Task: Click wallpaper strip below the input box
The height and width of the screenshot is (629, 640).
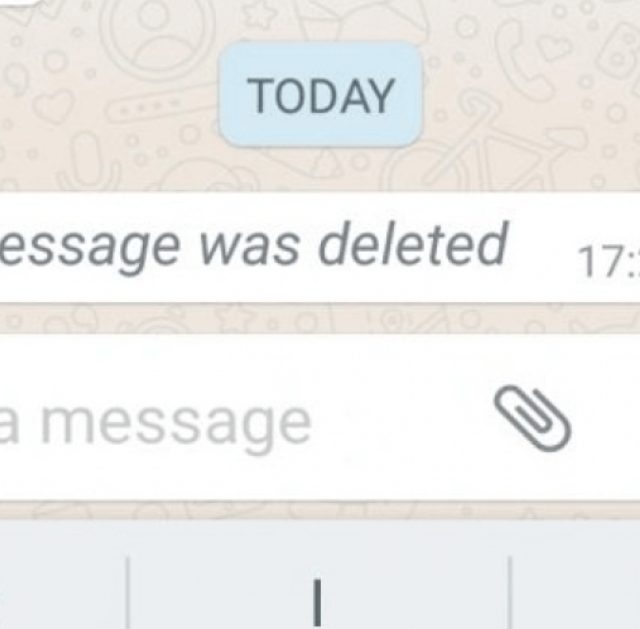Action: click(320, 510)
